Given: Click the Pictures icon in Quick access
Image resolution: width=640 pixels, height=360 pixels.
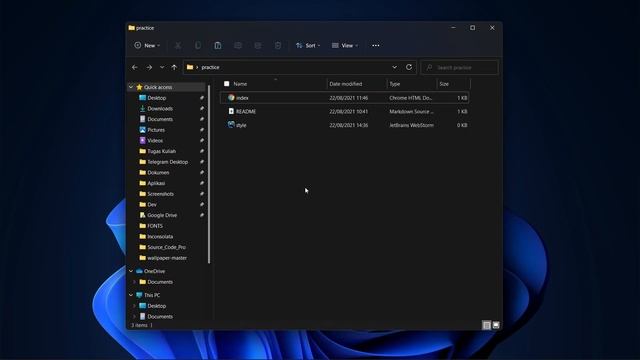Looking at the screenshot, I should tap(142, 129).
